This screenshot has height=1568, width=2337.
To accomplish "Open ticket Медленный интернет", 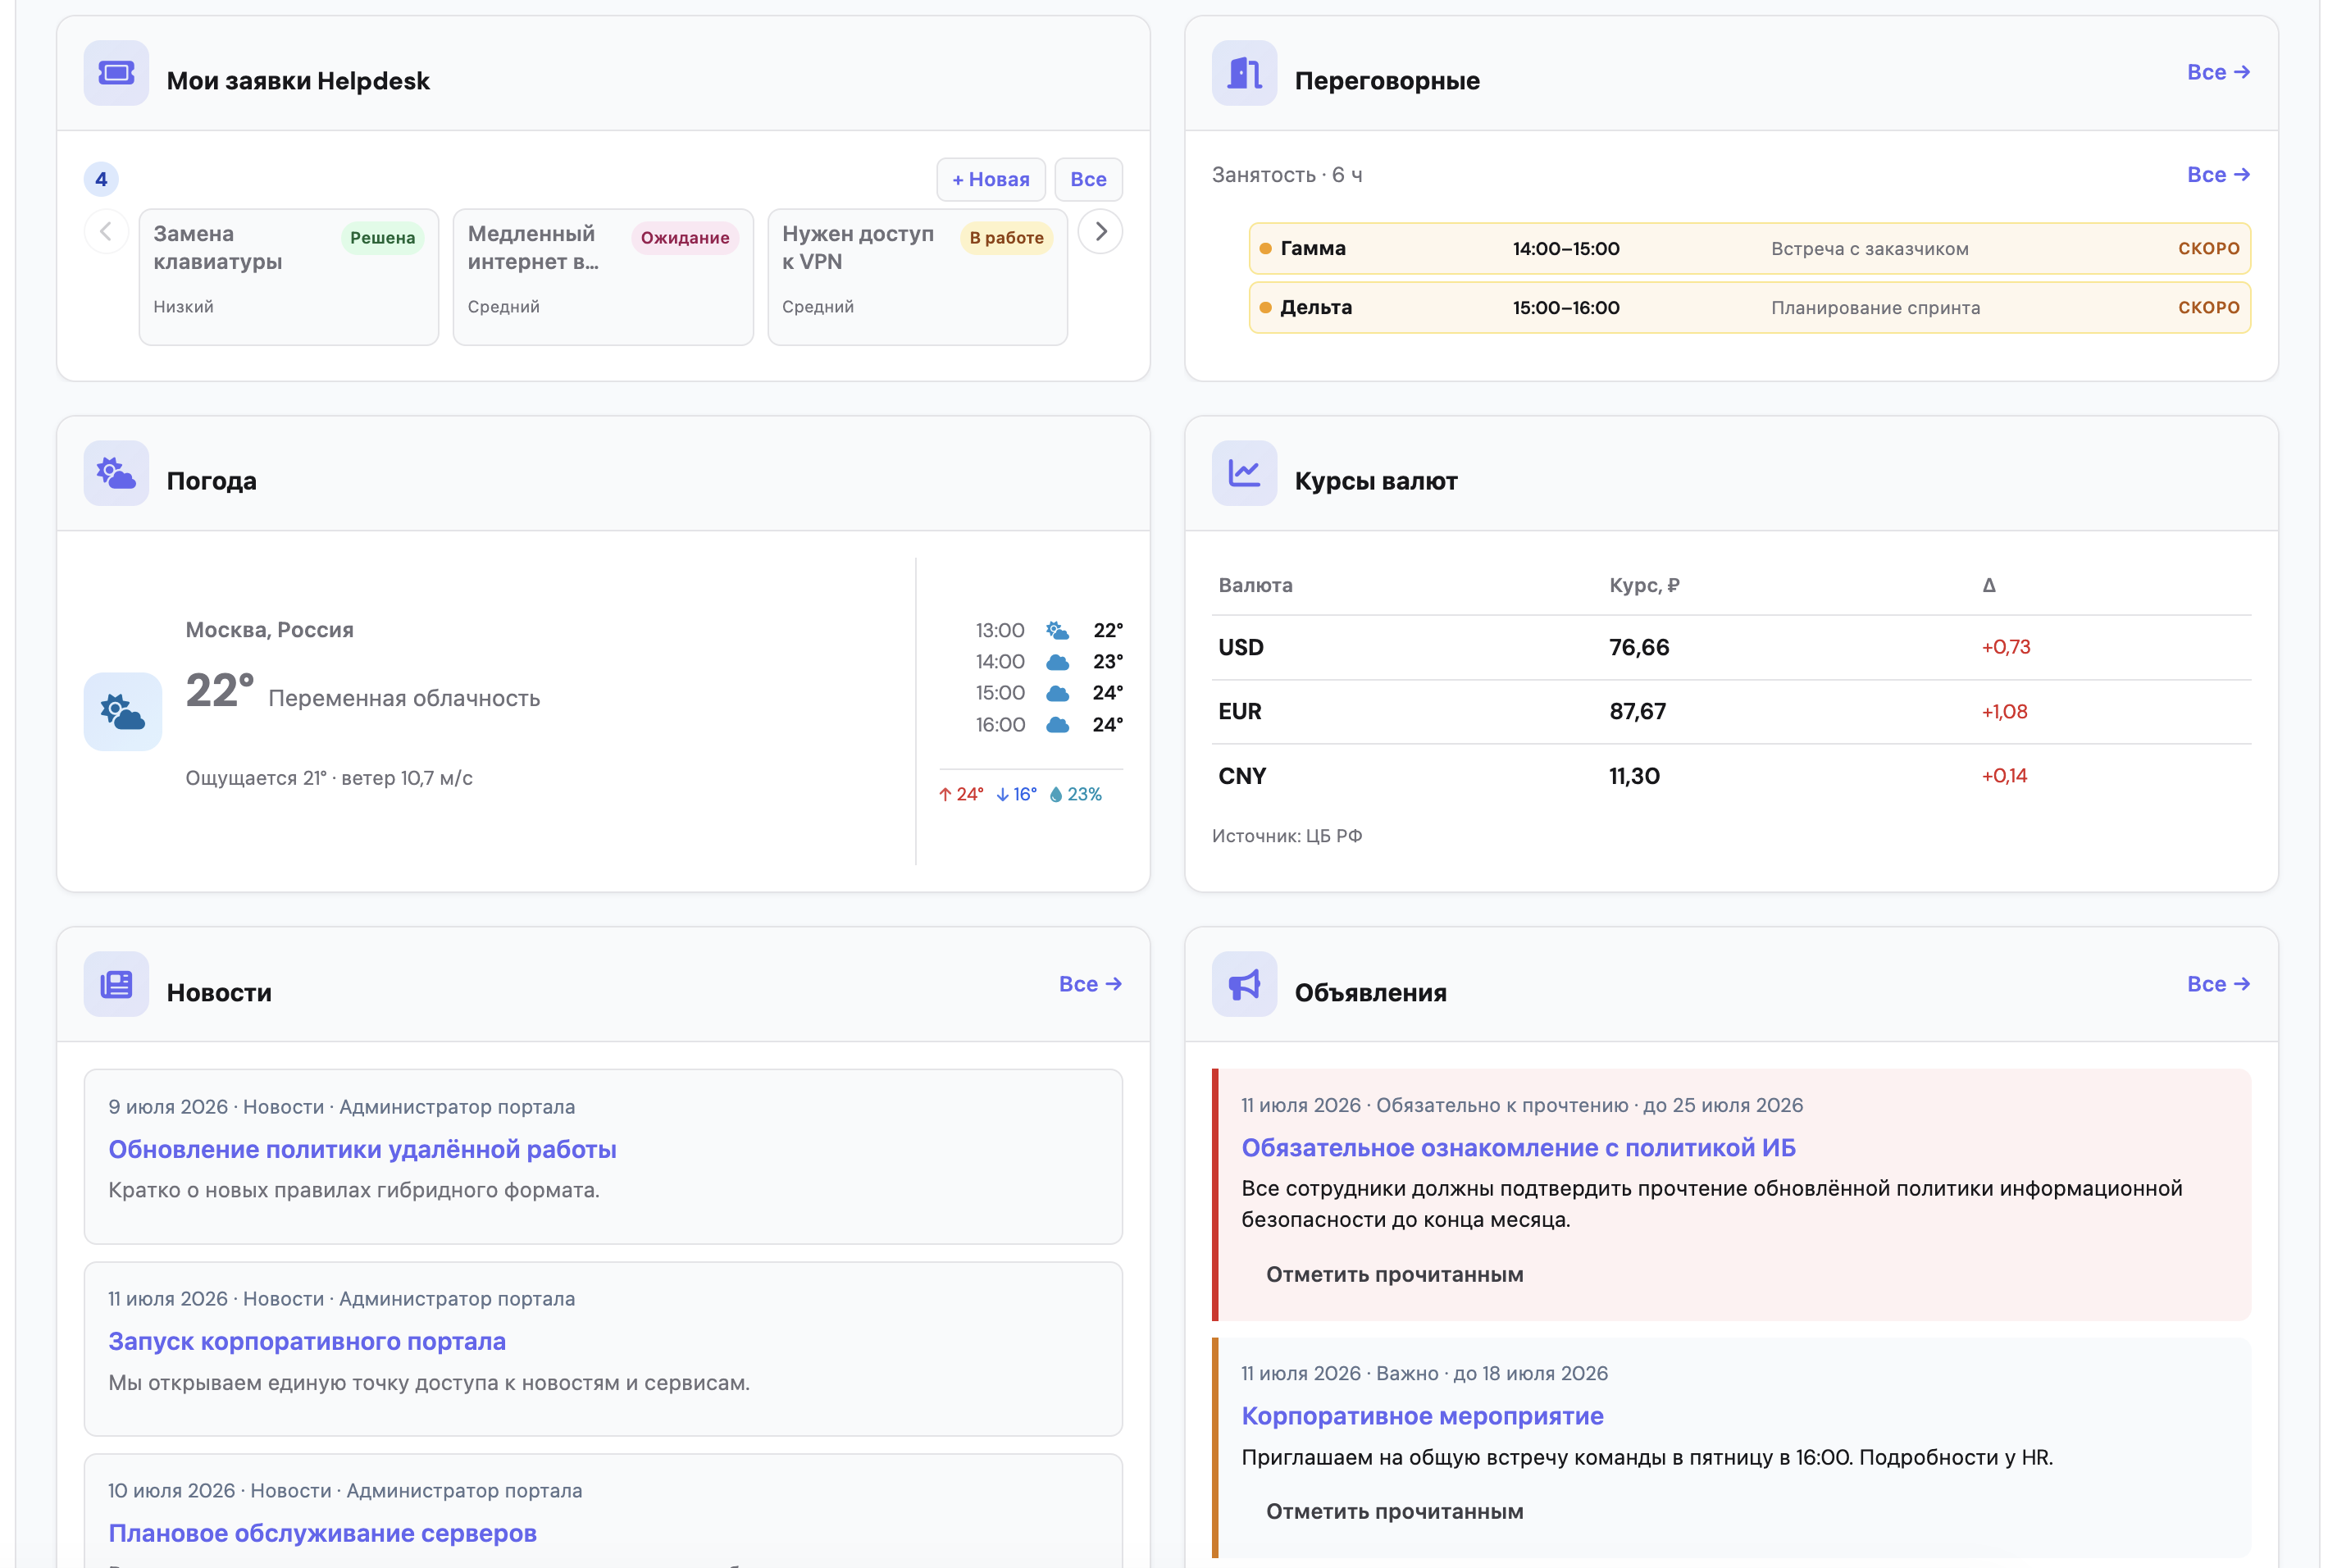I will click(603, 277).
